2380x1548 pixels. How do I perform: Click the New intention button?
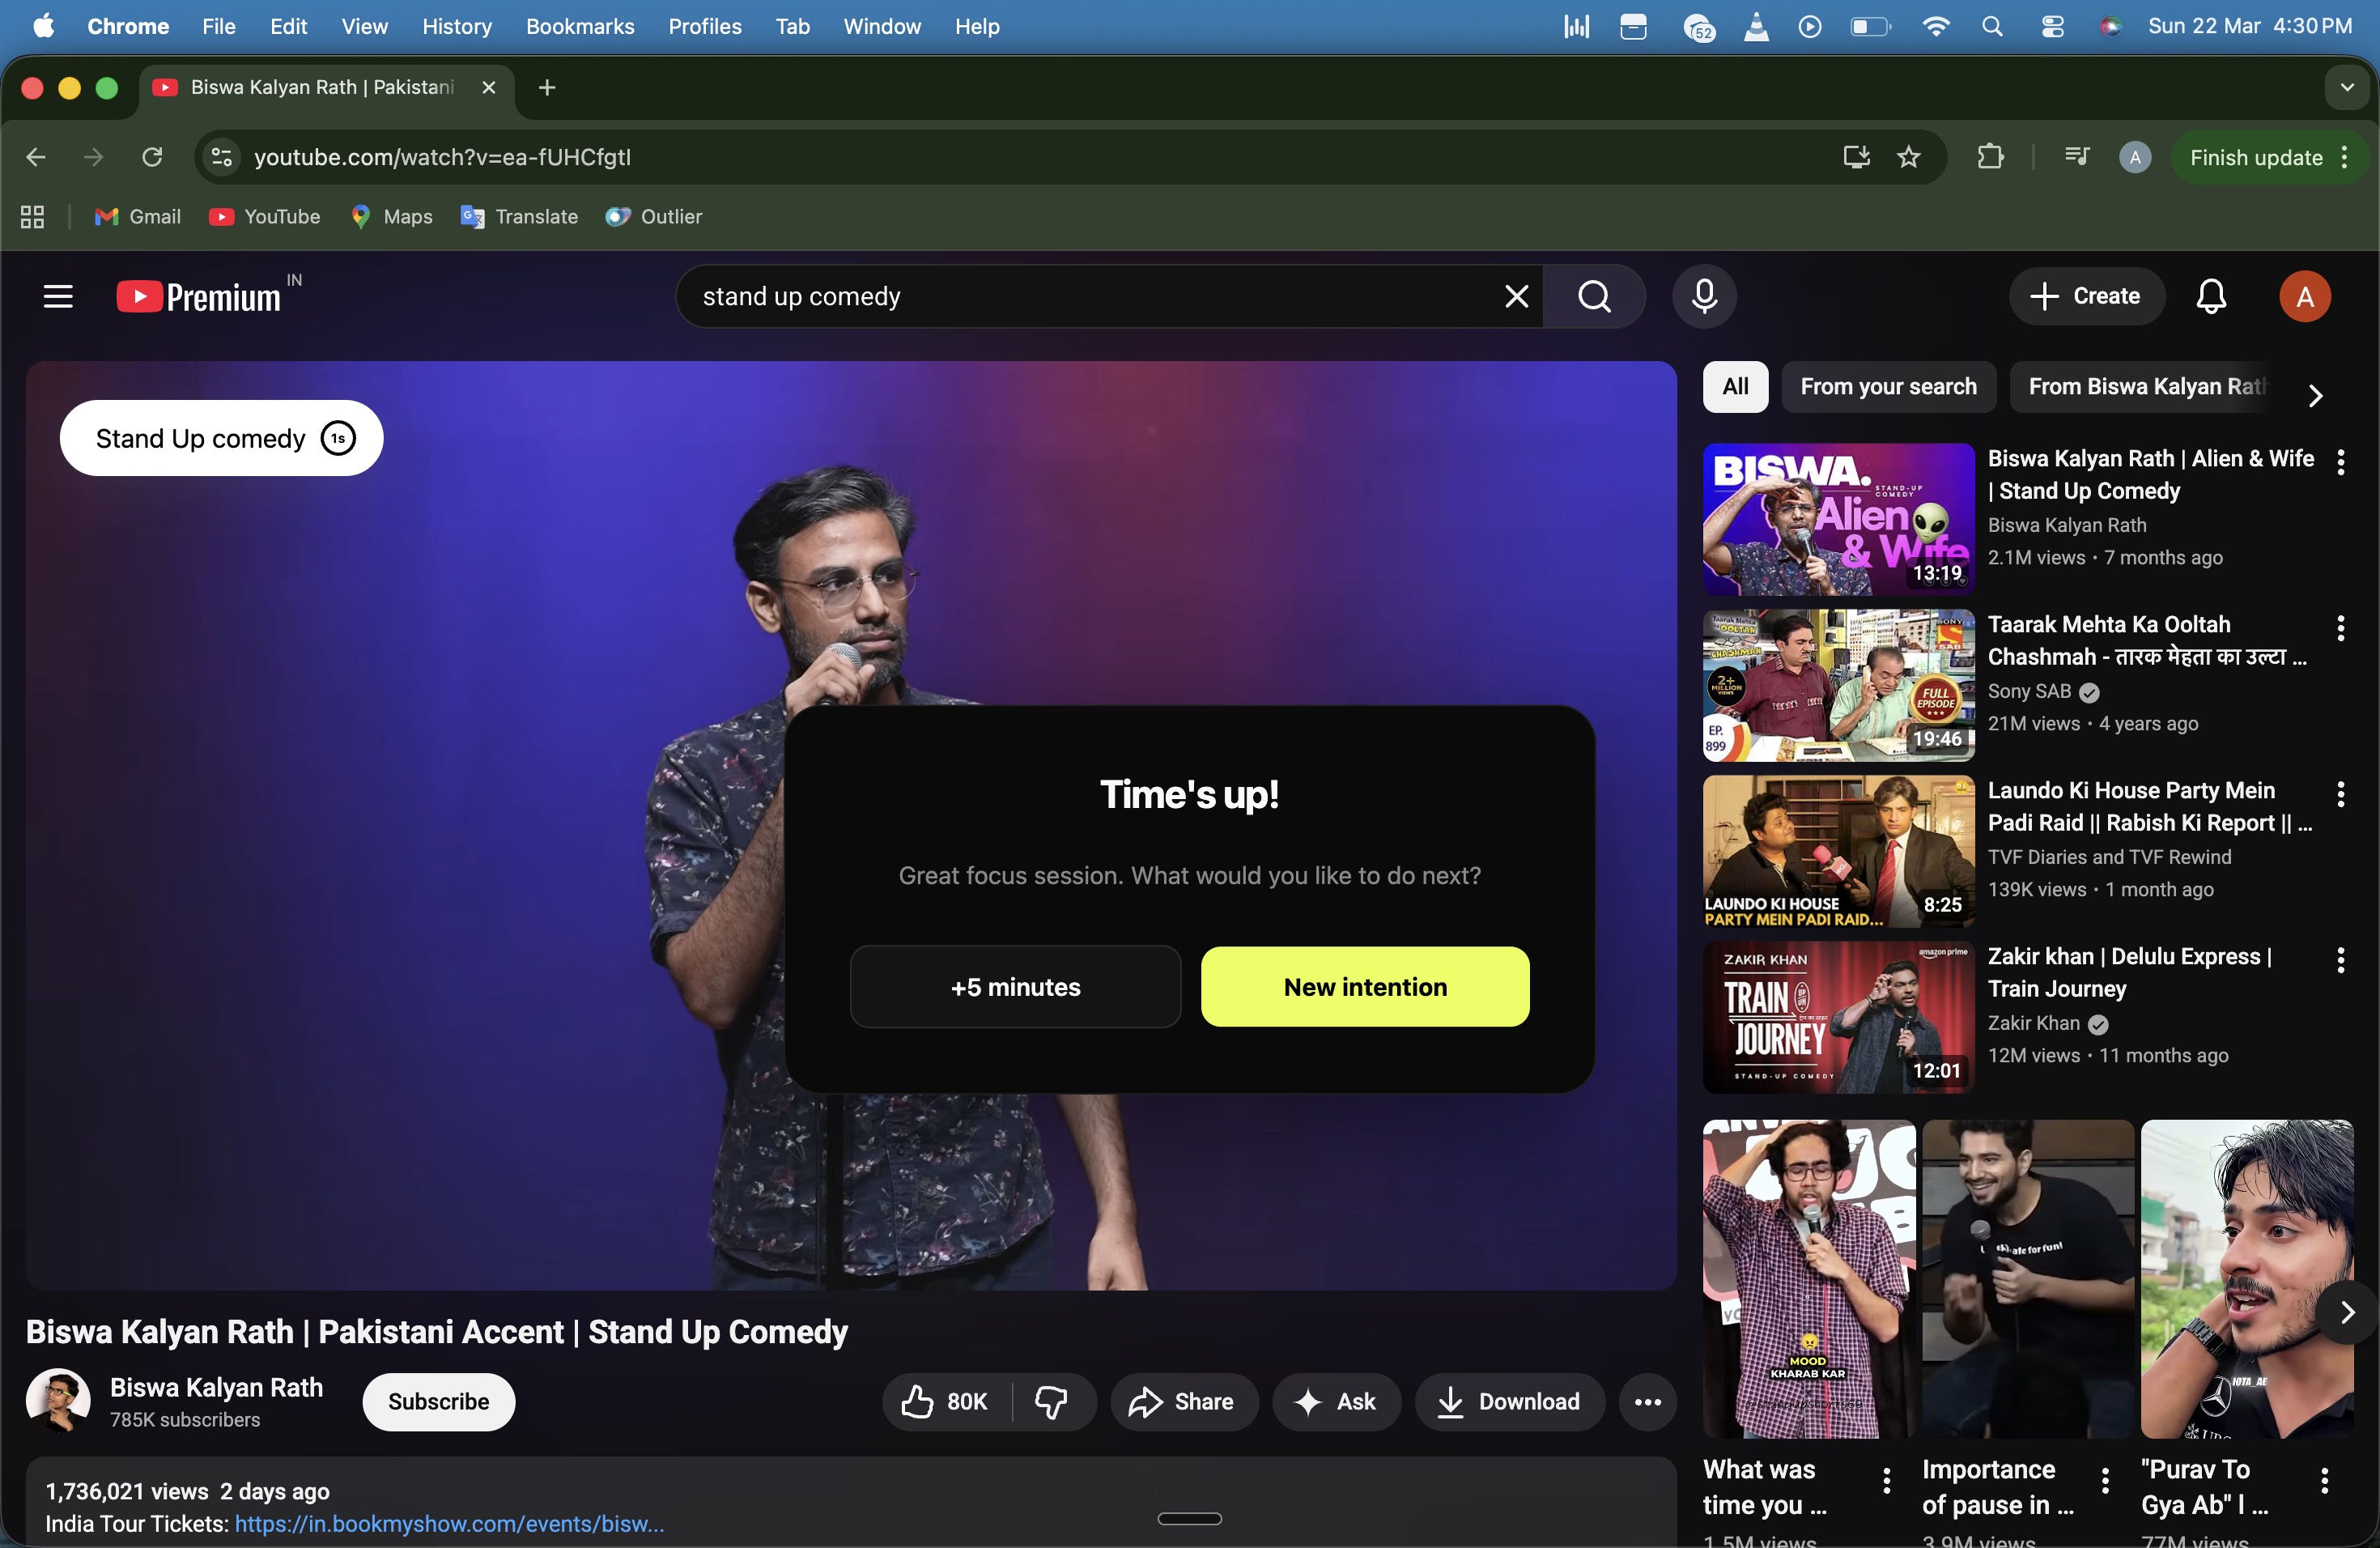coord(1364,986)
